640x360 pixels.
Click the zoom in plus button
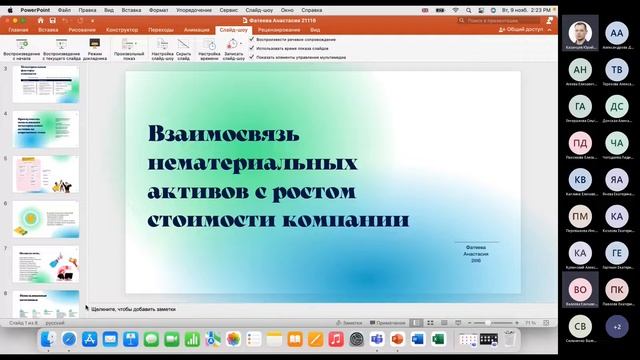click(517, 323)
